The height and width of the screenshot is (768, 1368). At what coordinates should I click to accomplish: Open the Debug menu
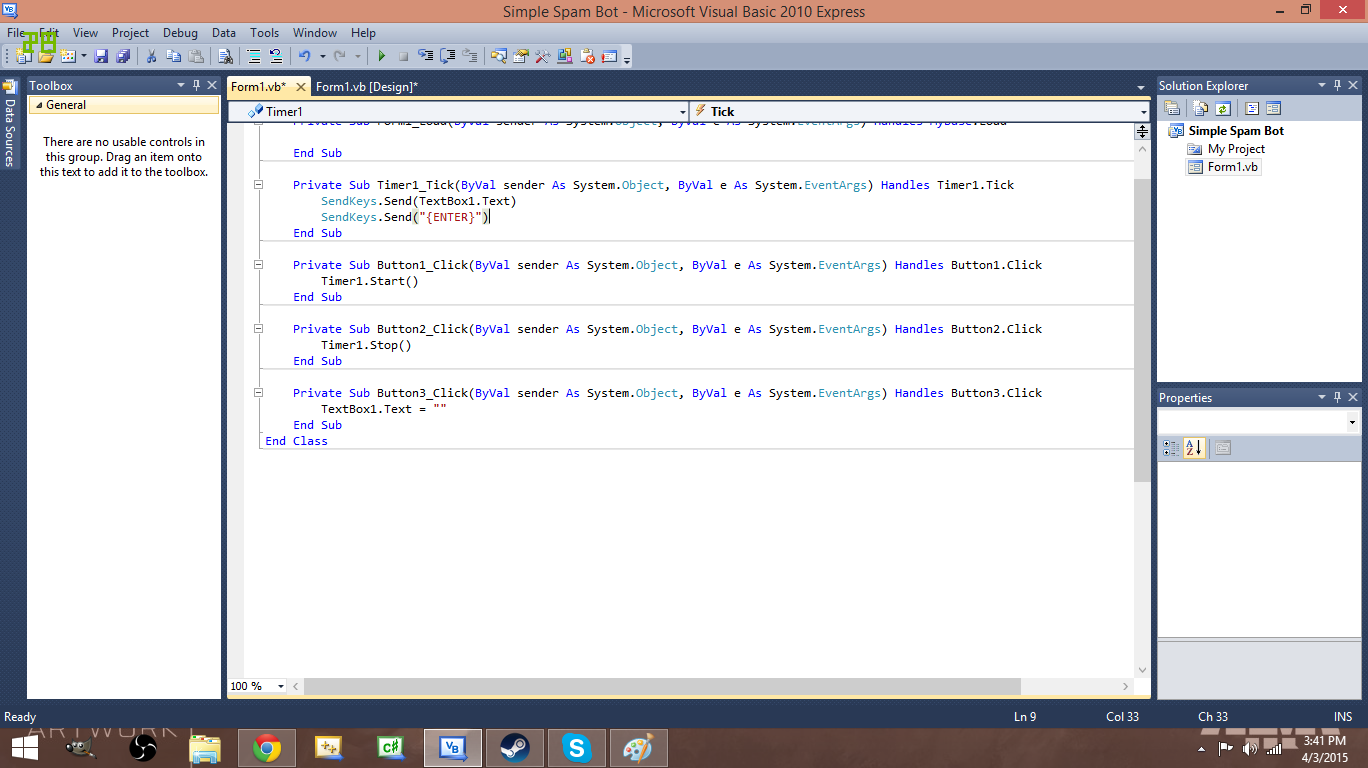coord(180,33)
